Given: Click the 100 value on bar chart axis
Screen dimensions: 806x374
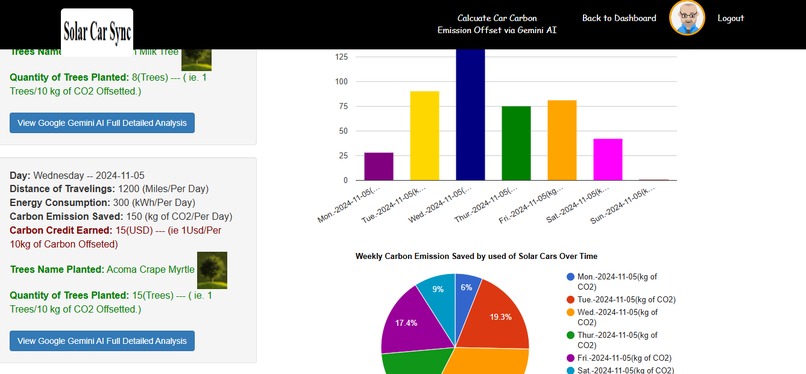Looking at the screenshot, I should pyautogui.click(x=341, y=82).
